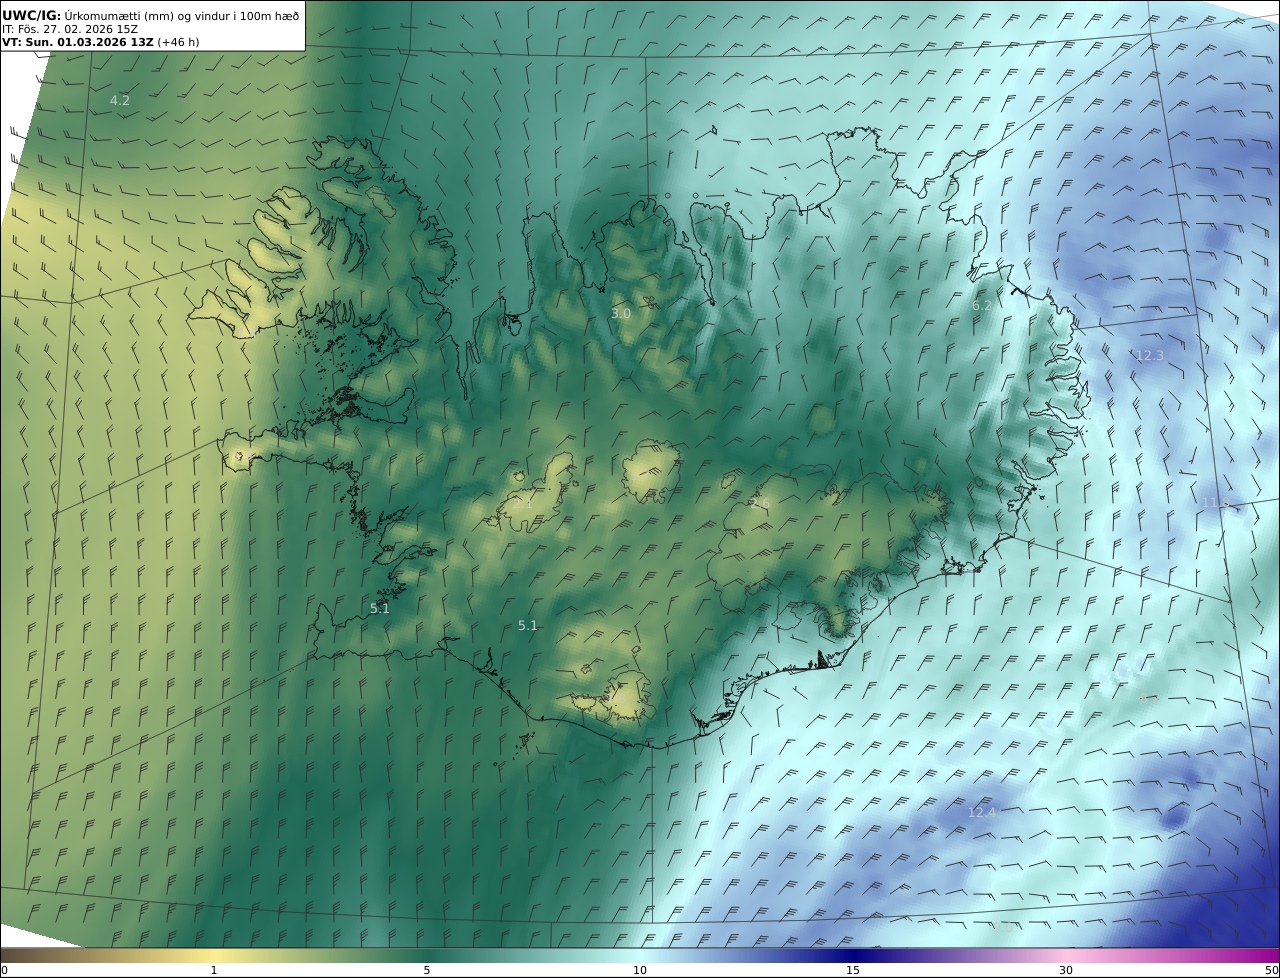
Task: Click the '12.3' value label offshore
Action: point(1149,355)
